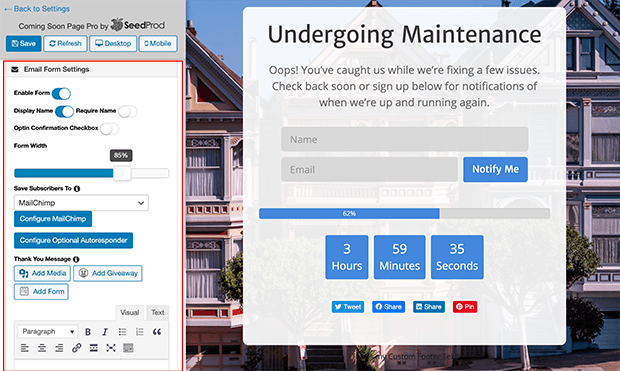Click the Name field in the preview

[405, 139]
